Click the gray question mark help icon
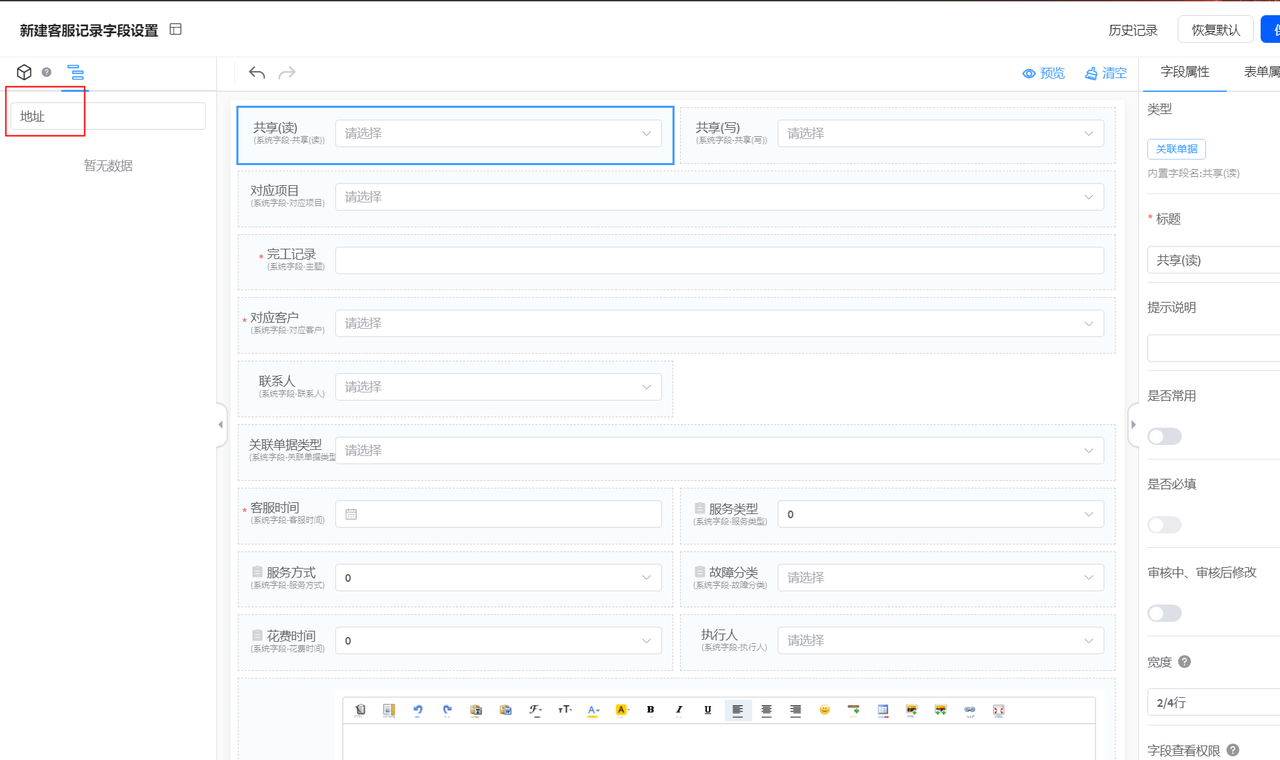 pos(46,72)
